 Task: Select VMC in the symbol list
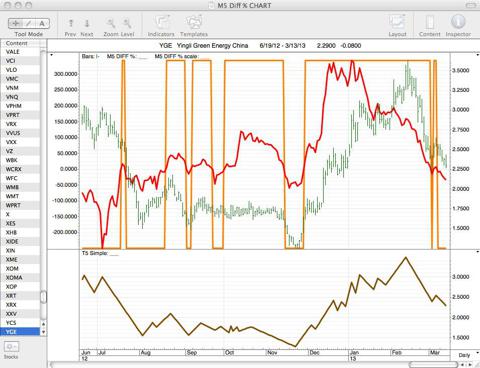point(20,79)
